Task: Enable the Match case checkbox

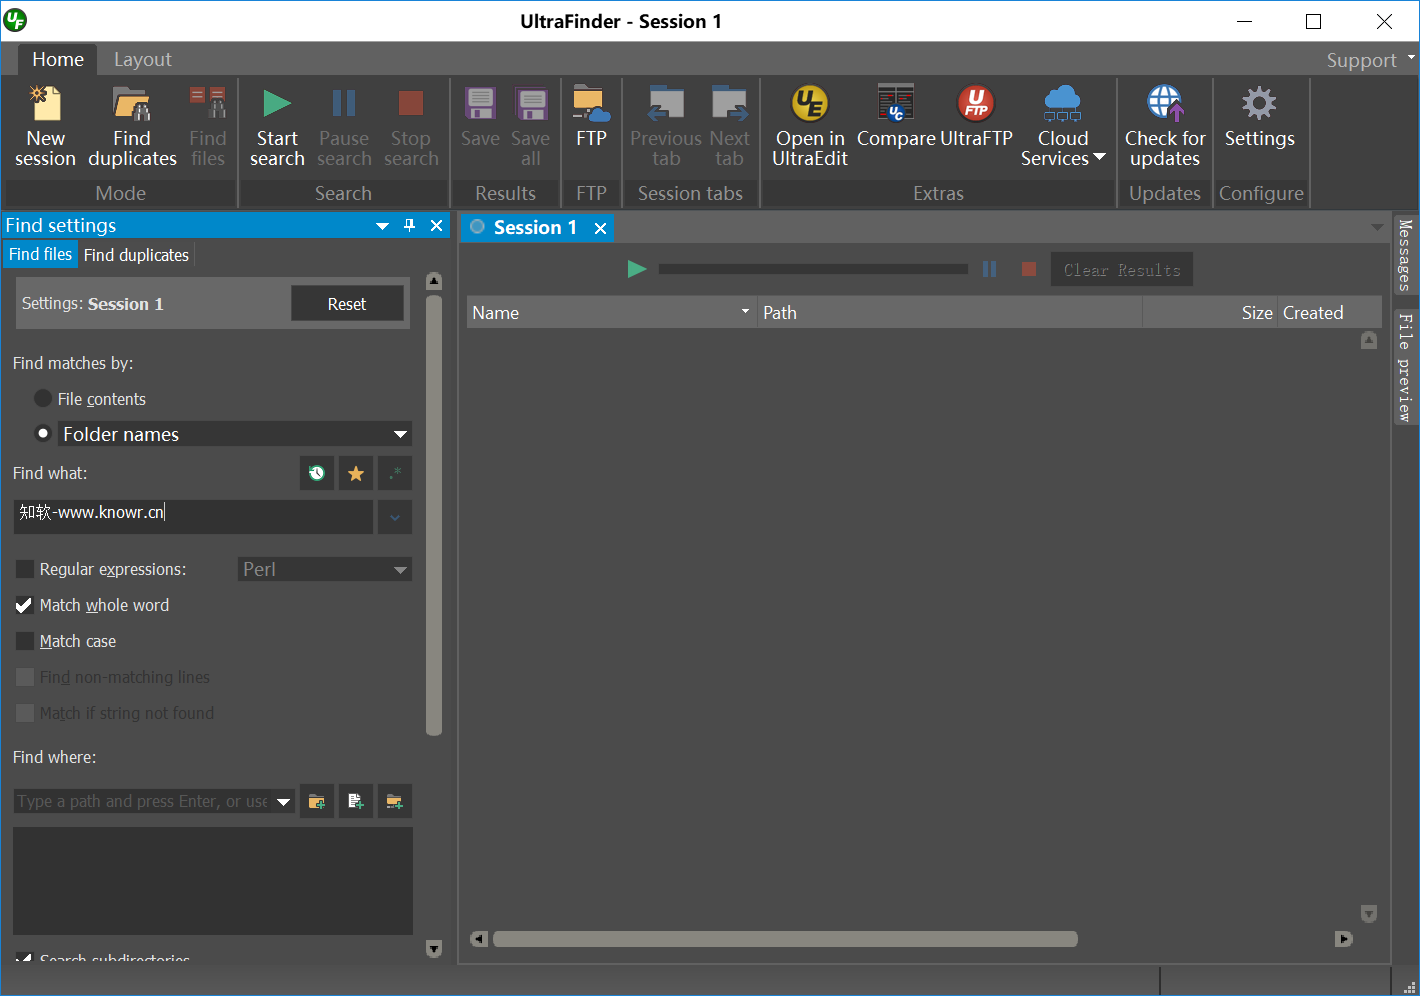Action: coord(25,641)
